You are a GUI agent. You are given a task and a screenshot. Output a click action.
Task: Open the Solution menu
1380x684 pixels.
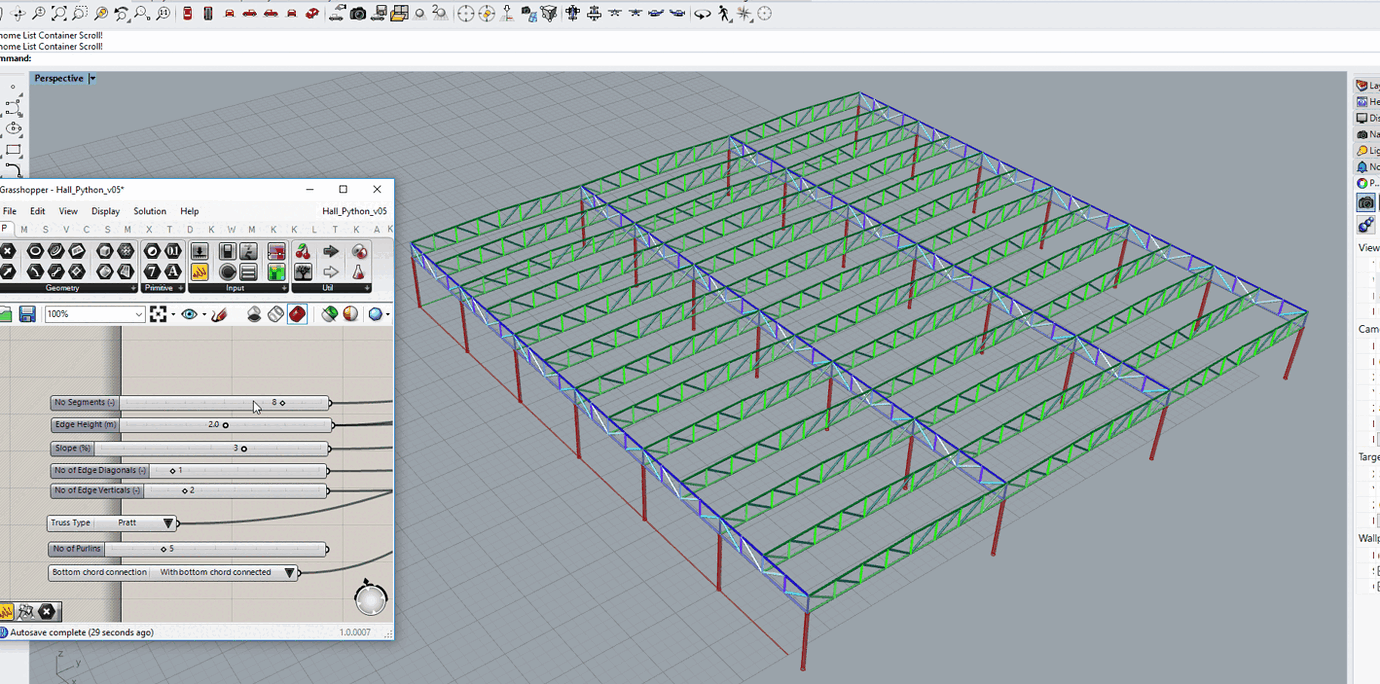(x=150, y=211)
